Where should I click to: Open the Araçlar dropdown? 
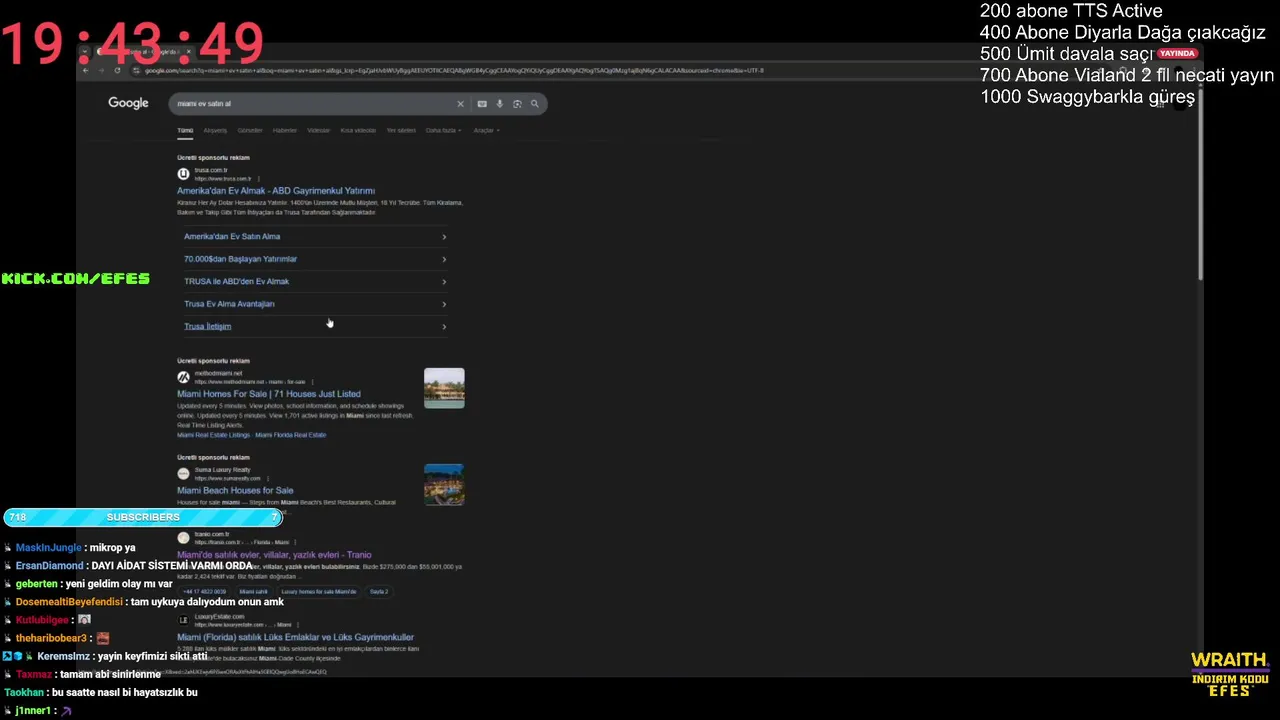(486, 130)
